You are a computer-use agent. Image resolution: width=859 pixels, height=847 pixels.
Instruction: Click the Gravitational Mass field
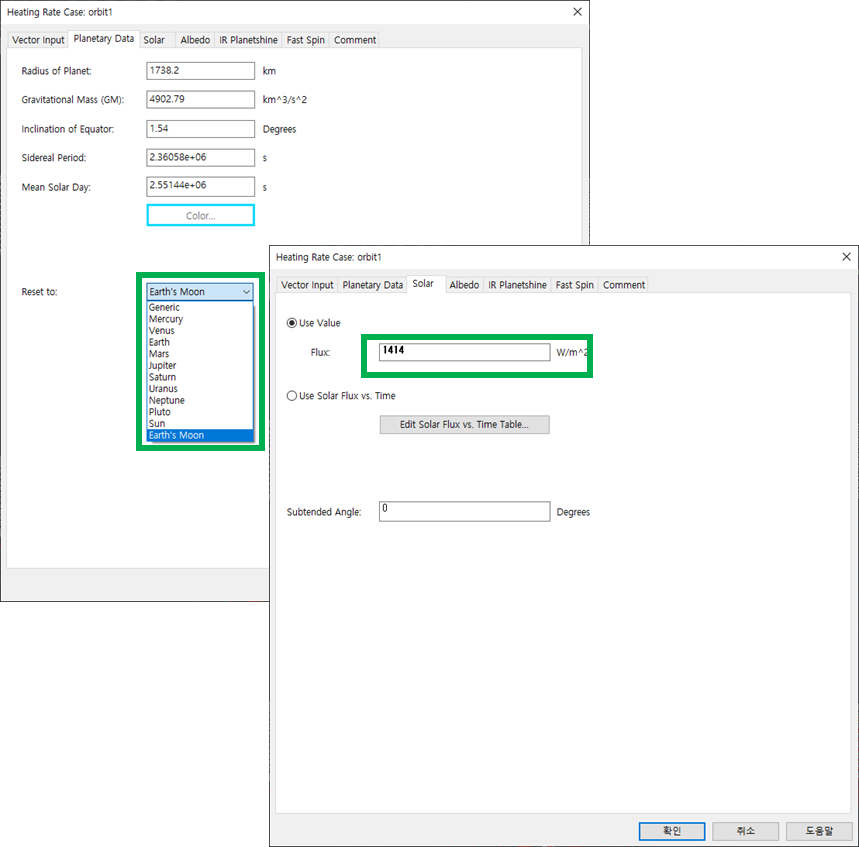[201, 100]
